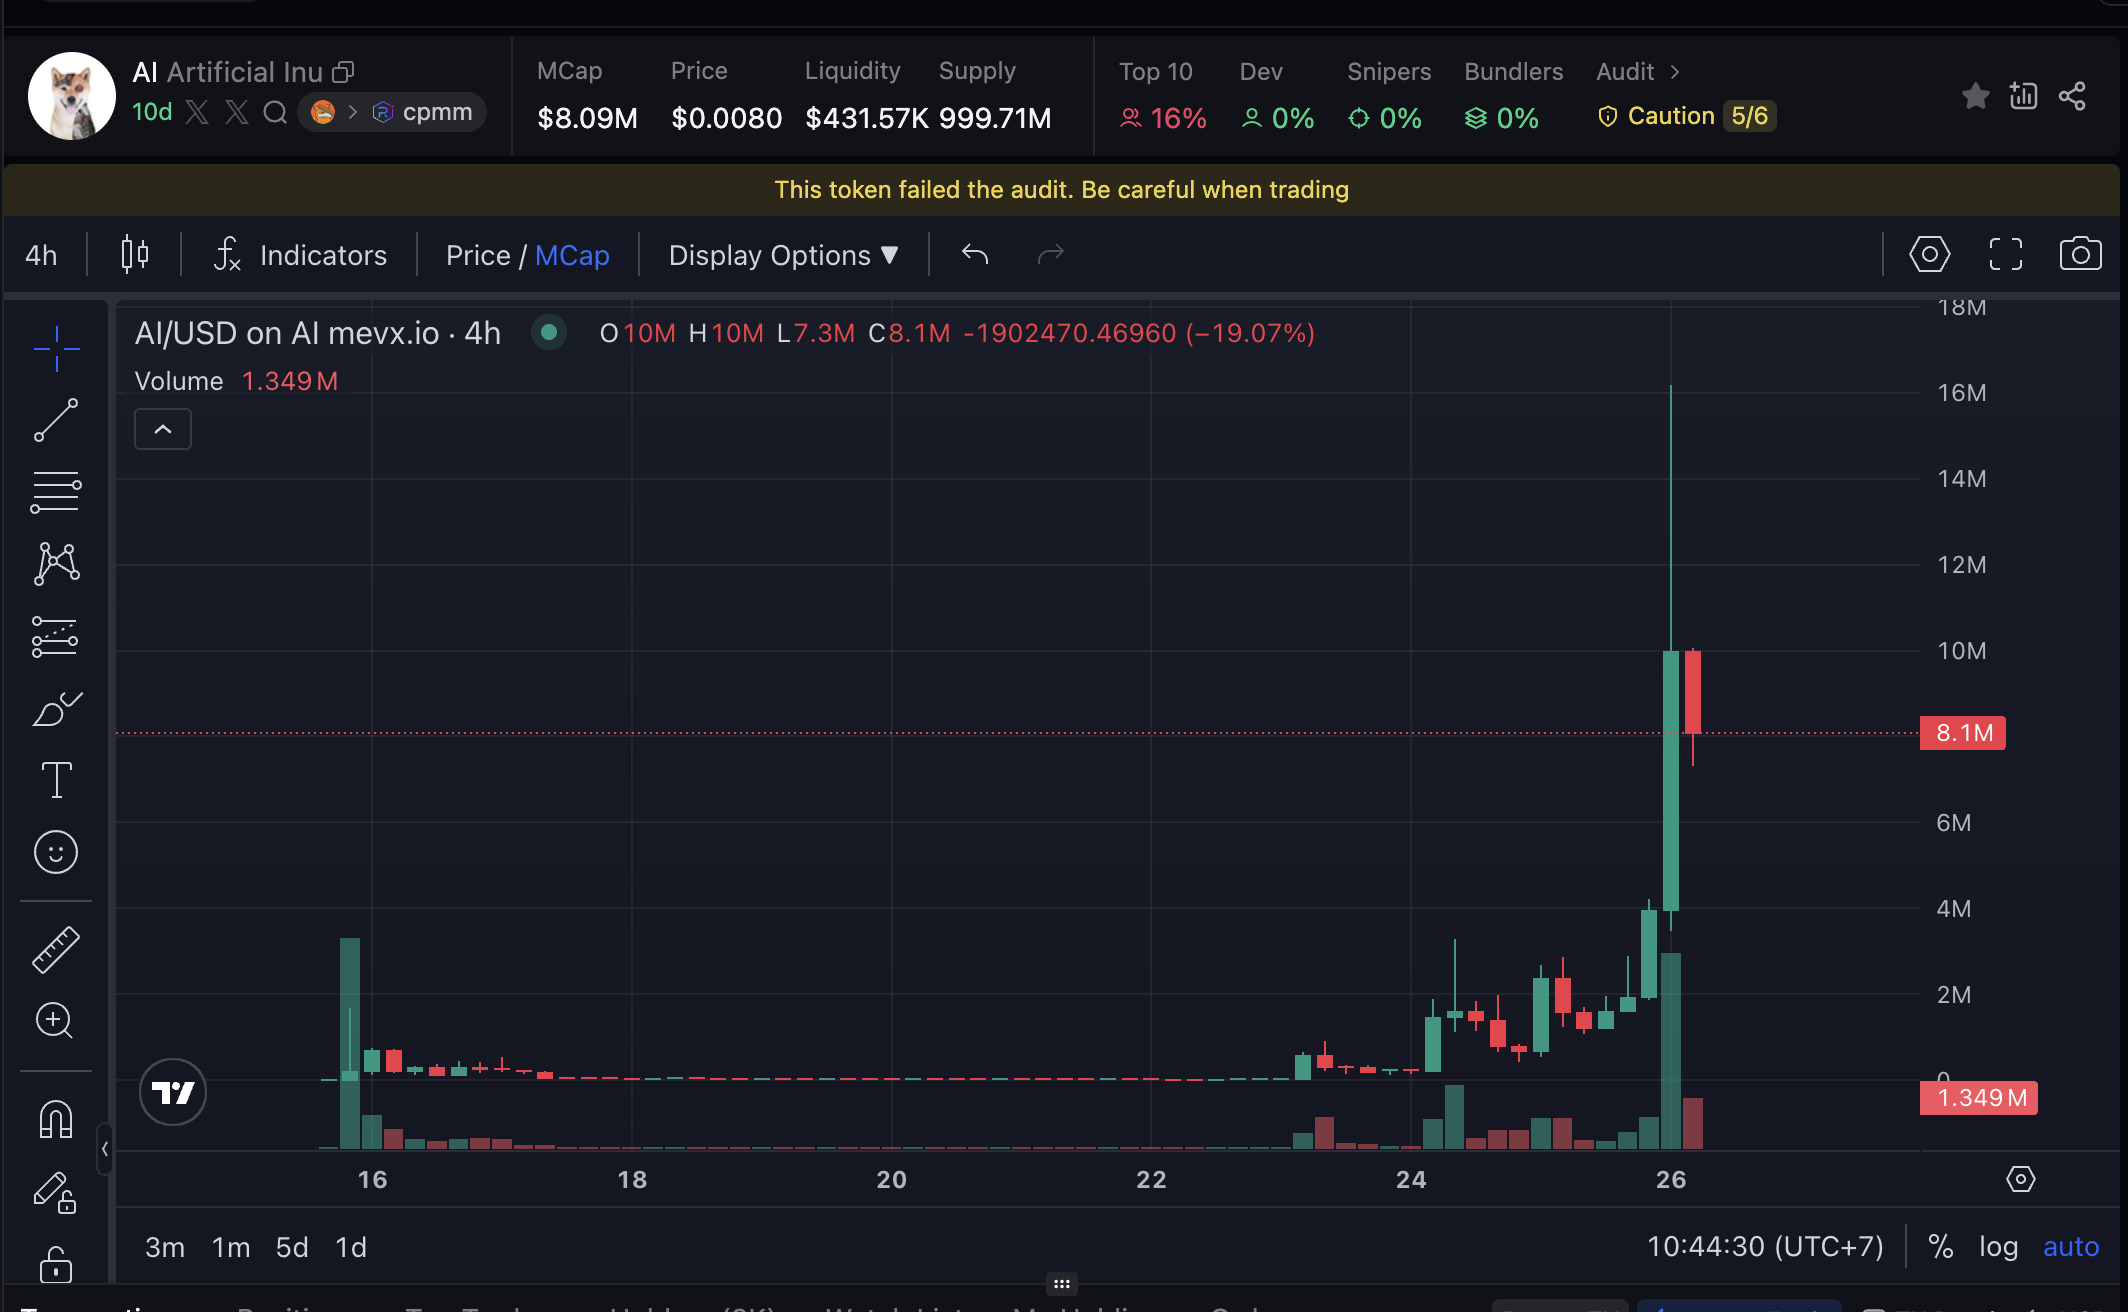Open chart settings hexagon in toolbar
This screenshot has height=1312, width=2128.
[1929, 254]
